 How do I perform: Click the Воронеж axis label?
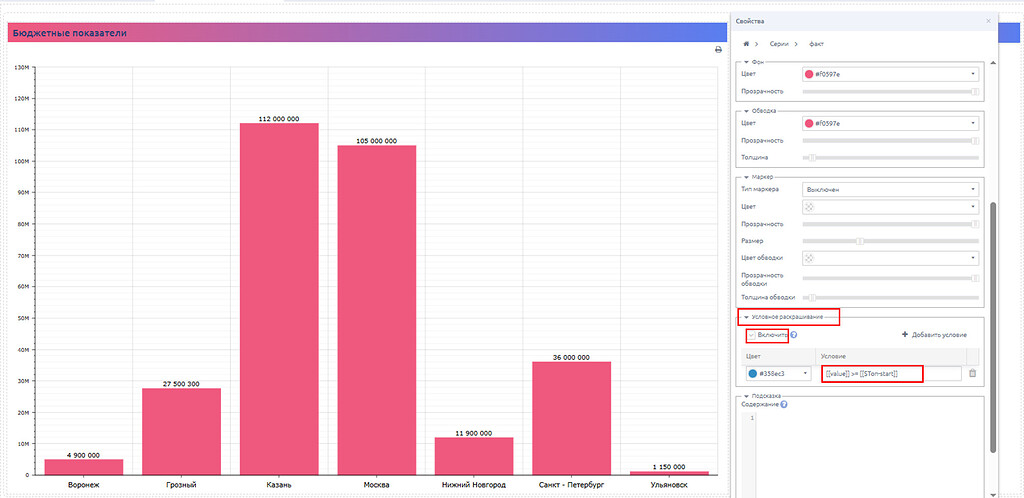pos(84,486)
